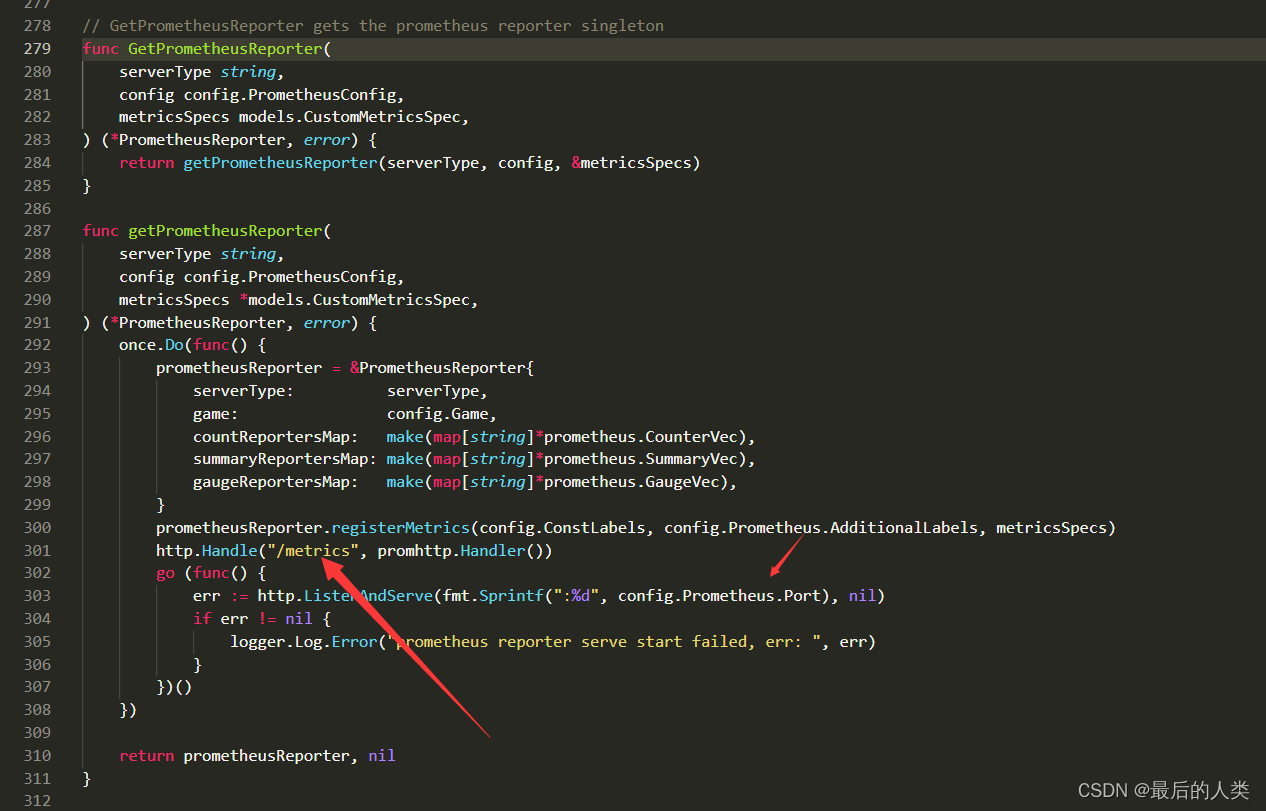The image size is (1266, 811).
Task: Click the getPrometheusReporter function name on line 287
Action: click(x=225, y=230)
